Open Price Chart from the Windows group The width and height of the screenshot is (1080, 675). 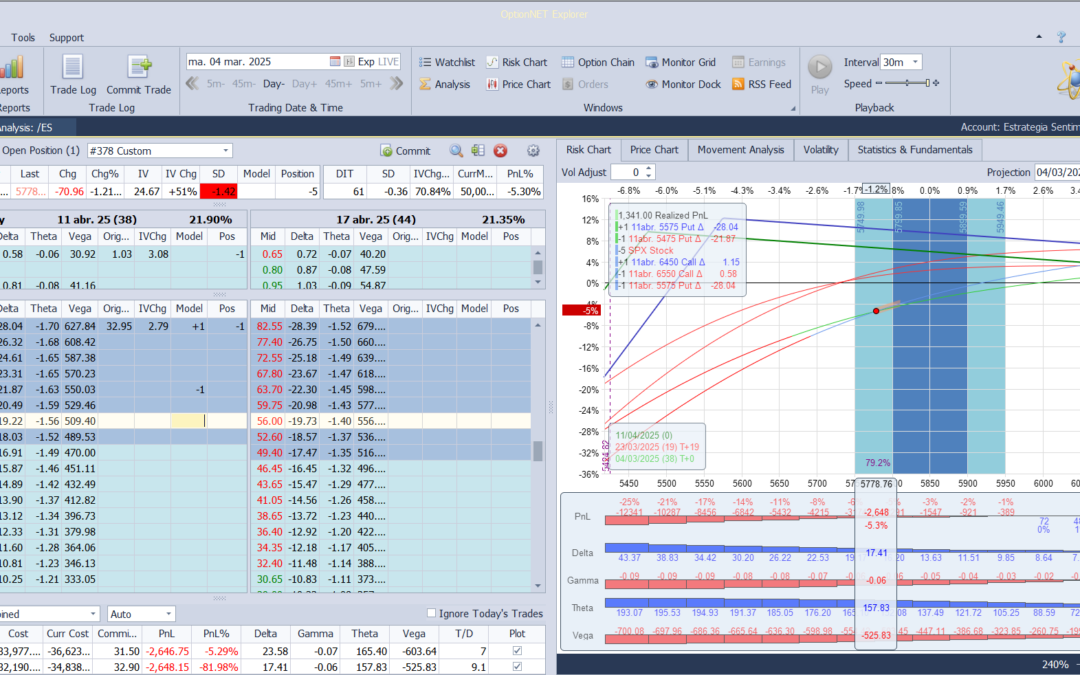pos(519,84)
